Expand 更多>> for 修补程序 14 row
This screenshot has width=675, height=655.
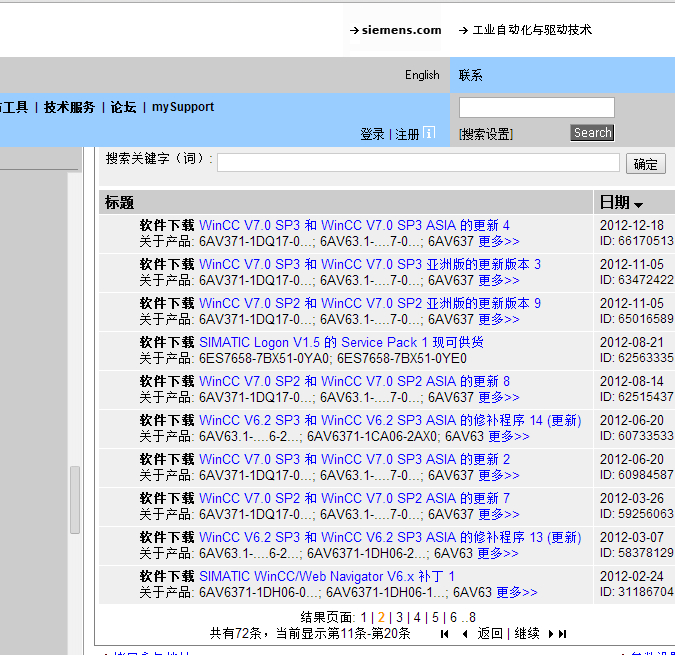[x=508, y=436]
